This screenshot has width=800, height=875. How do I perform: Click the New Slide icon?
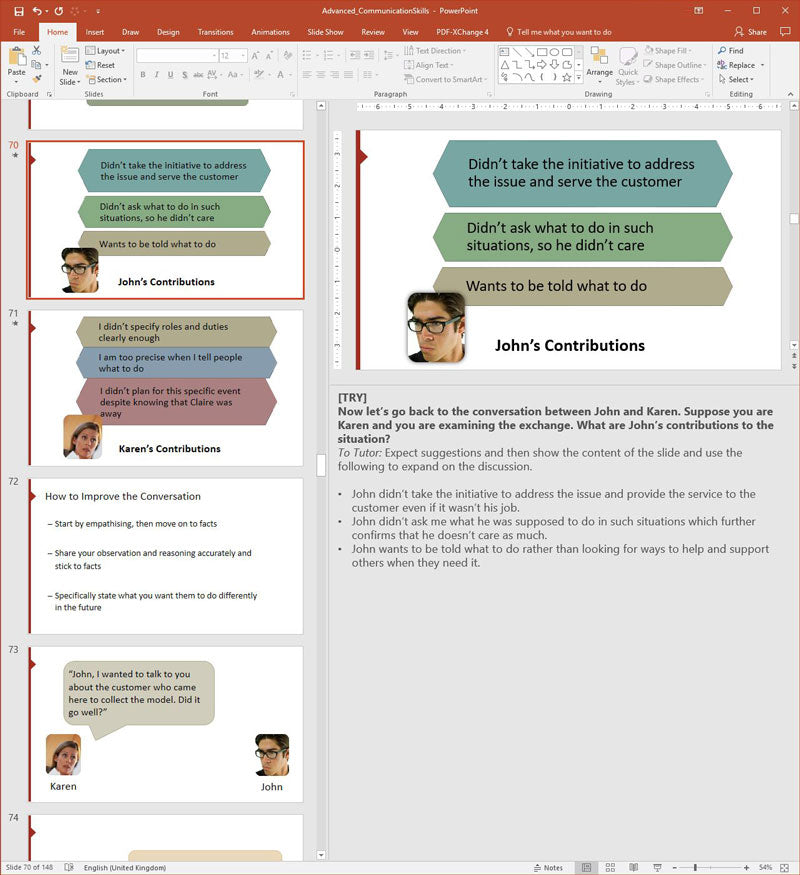click(x=70, y=56)
